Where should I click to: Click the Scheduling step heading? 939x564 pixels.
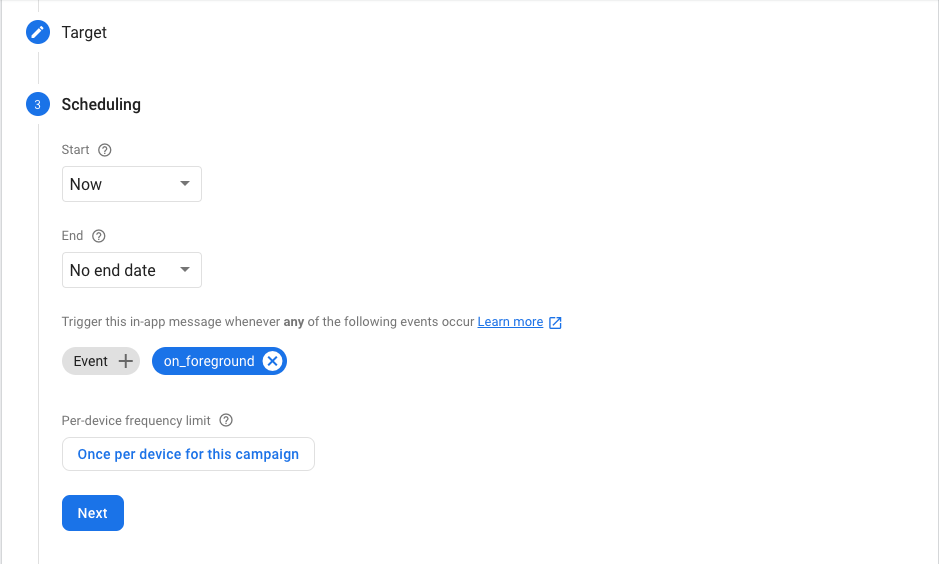click(x=101, y=104)
